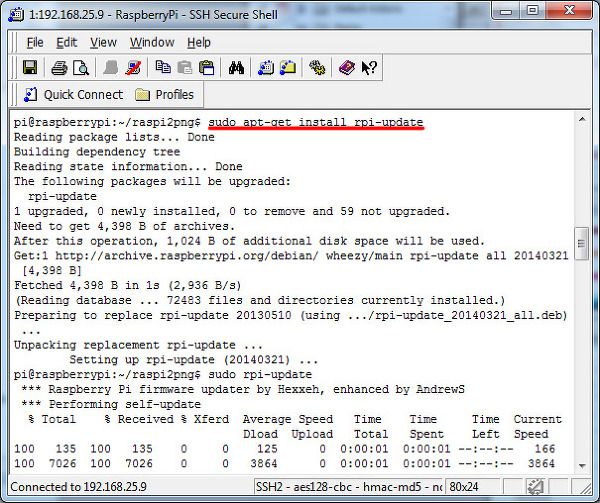Click the Current Speed value '3864'
The height and width of the screenshot is (503, 600).
(541, 464)
